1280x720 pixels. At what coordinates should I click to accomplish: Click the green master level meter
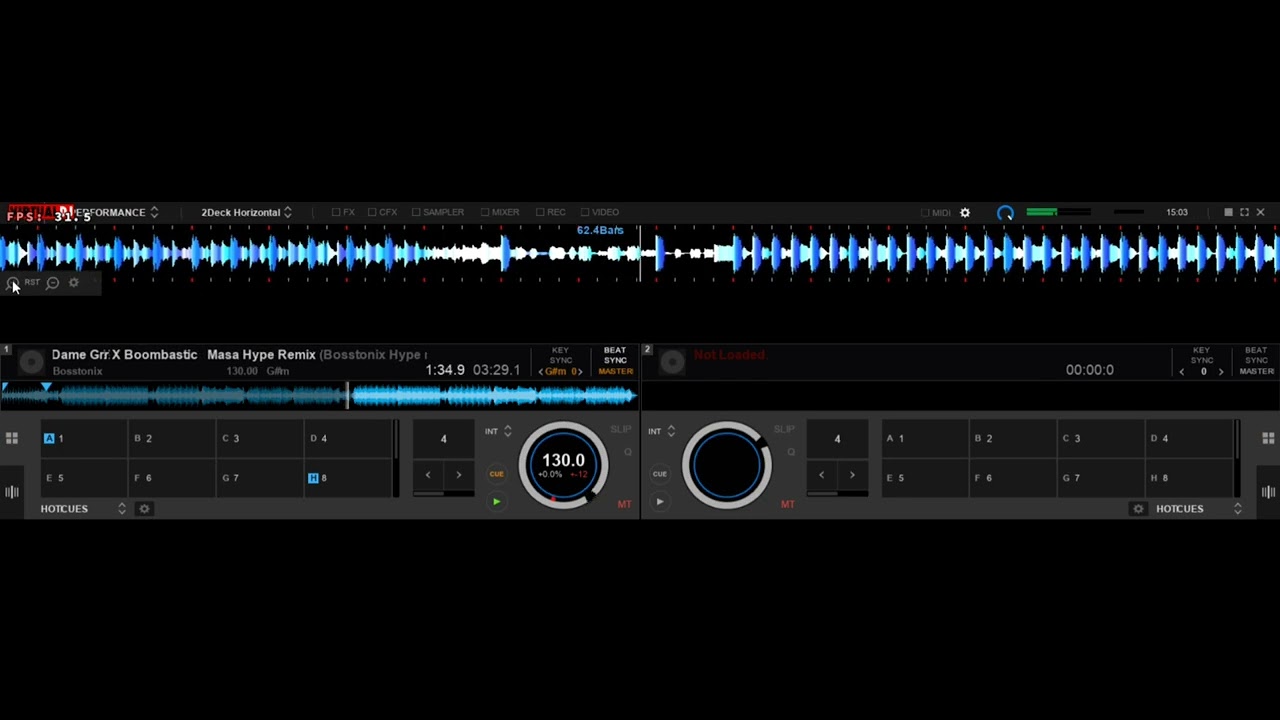1057,212
